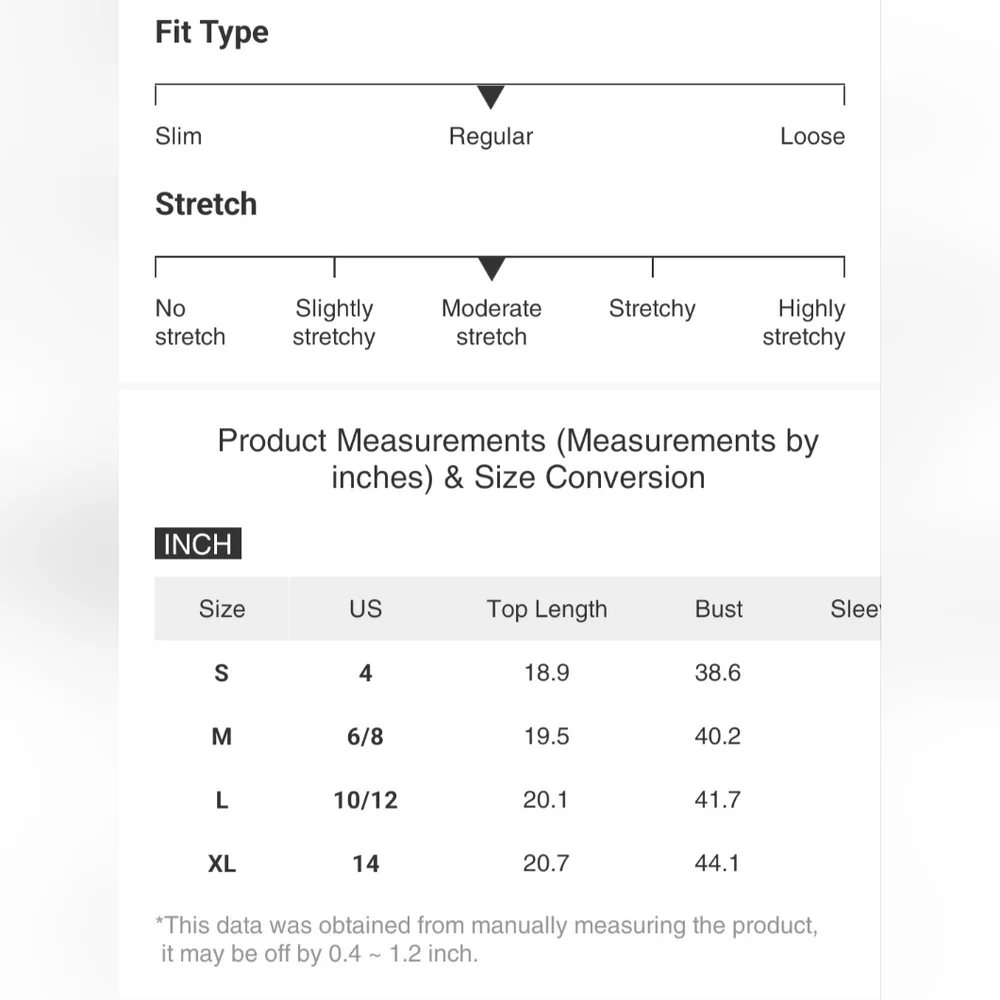Click the partially visible Sleeve column header

854,609
